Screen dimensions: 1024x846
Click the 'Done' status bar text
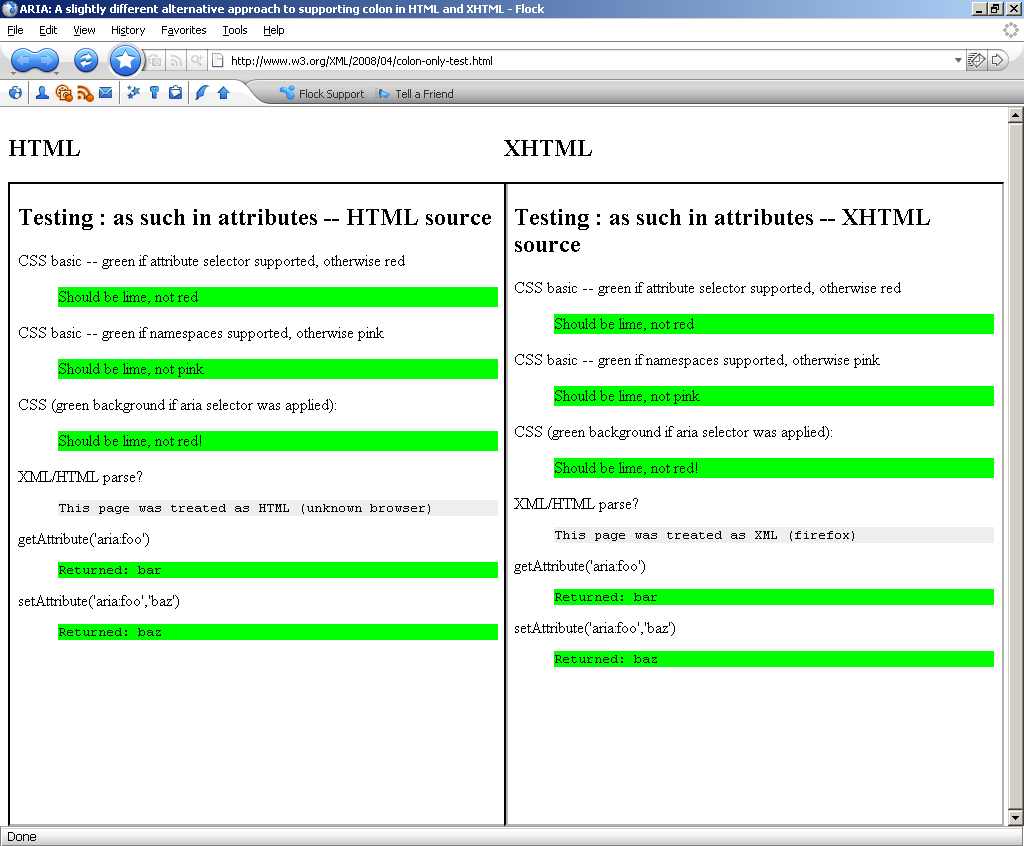pyautogui.click(x=22, y=837)
